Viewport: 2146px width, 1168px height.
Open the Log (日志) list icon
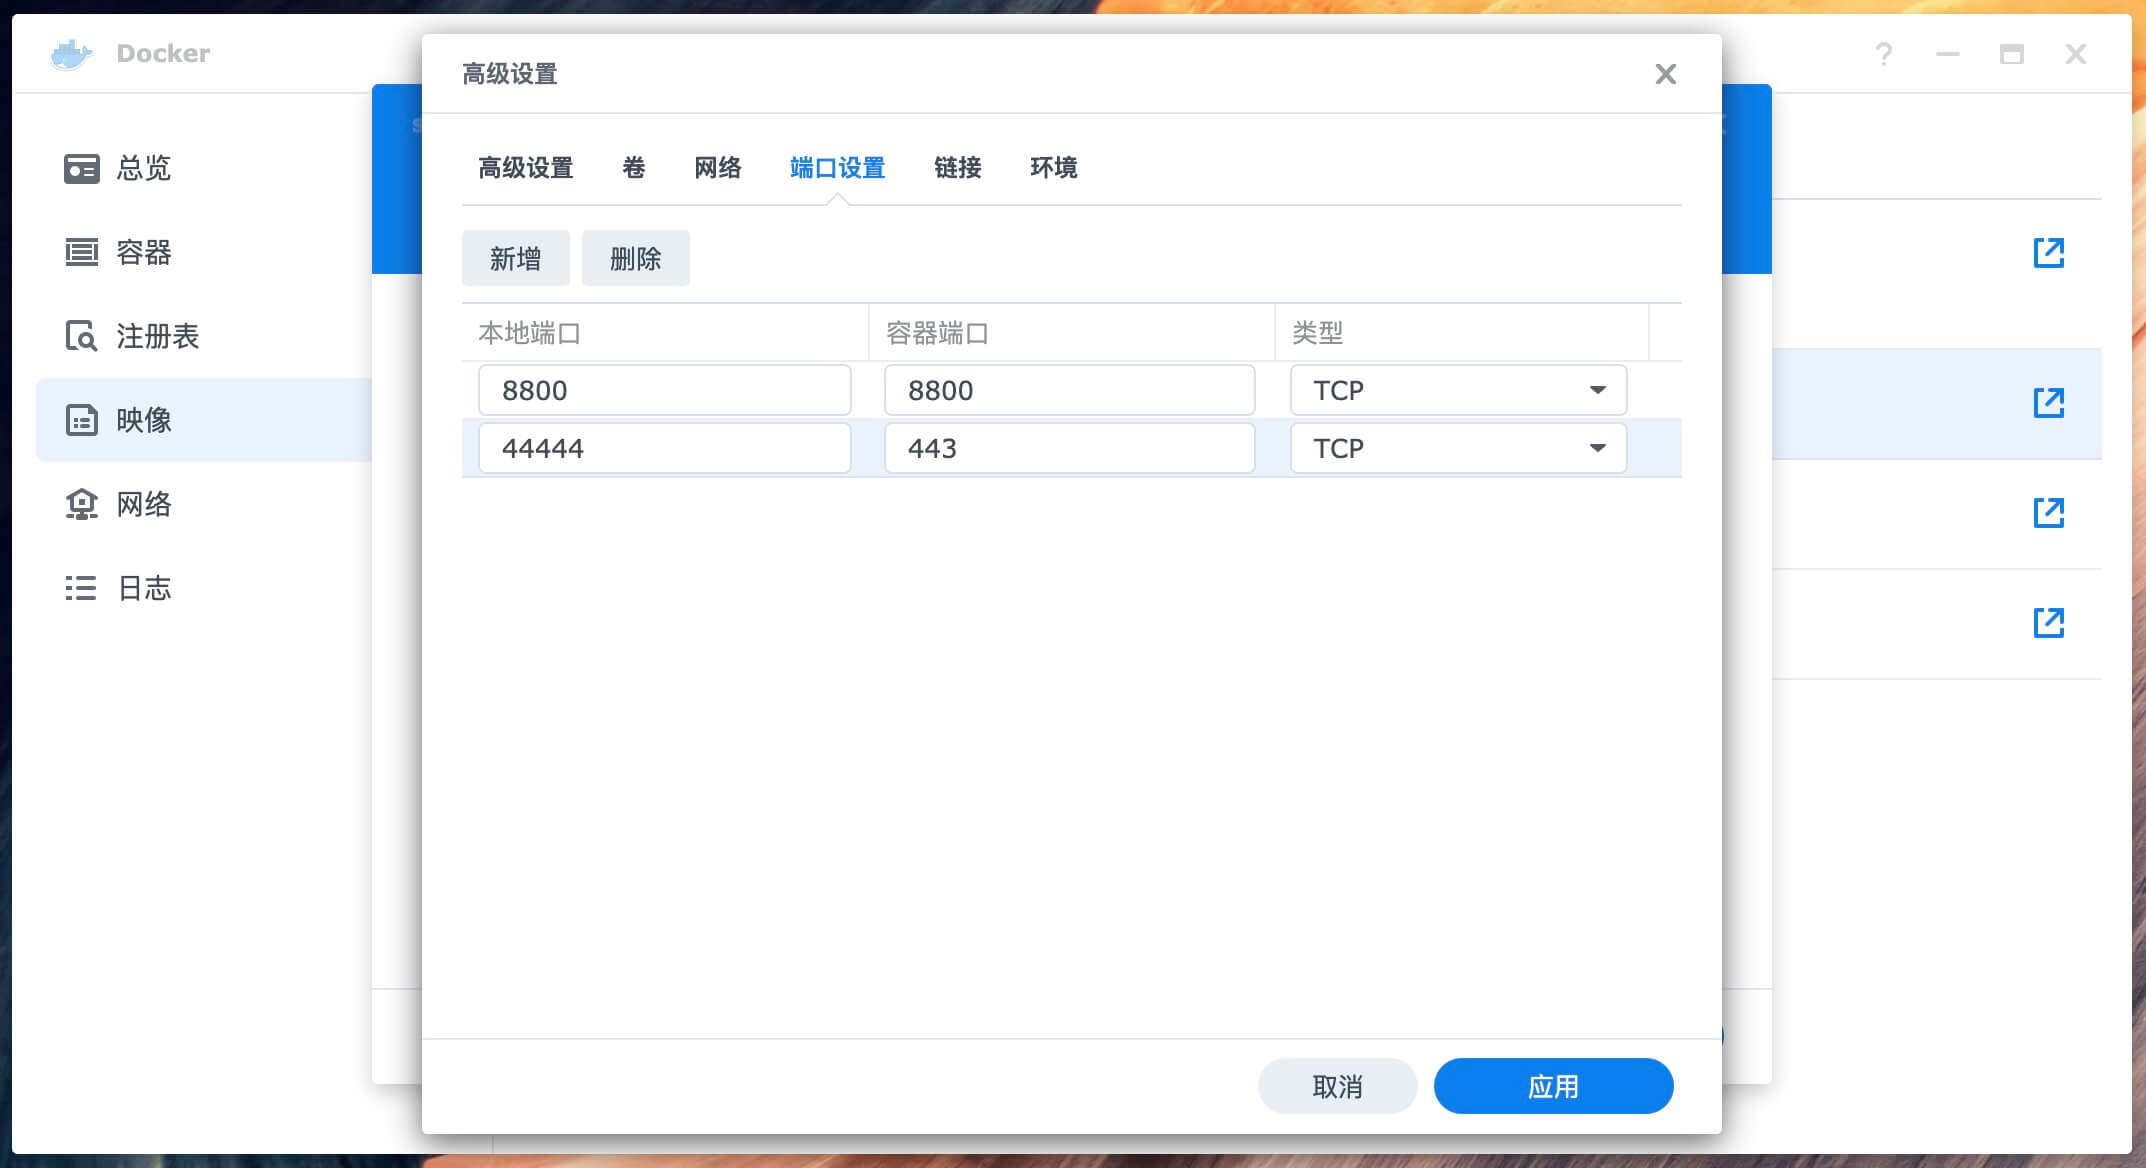(81, 588)
